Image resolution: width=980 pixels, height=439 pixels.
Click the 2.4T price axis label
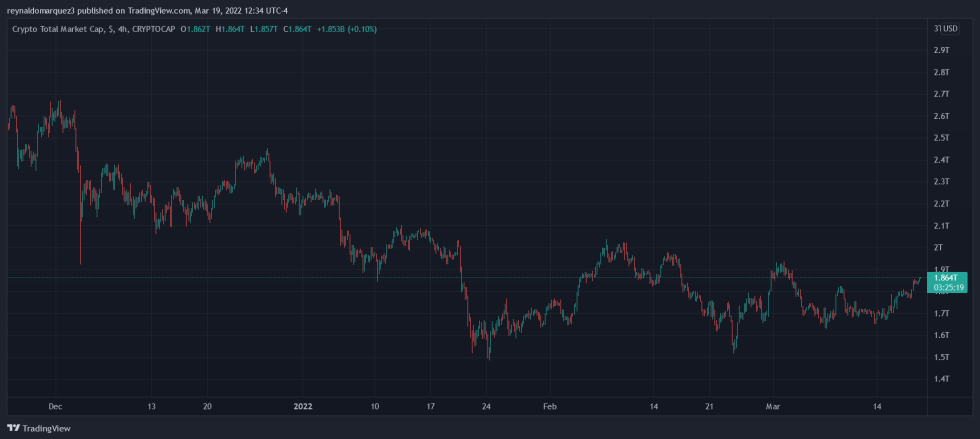[x=942, y=159]
